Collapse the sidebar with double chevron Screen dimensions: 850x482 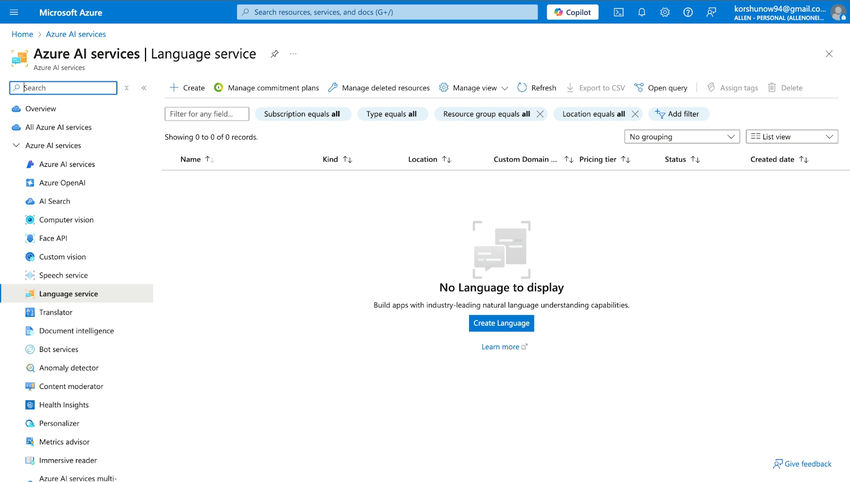coord(144,88)
